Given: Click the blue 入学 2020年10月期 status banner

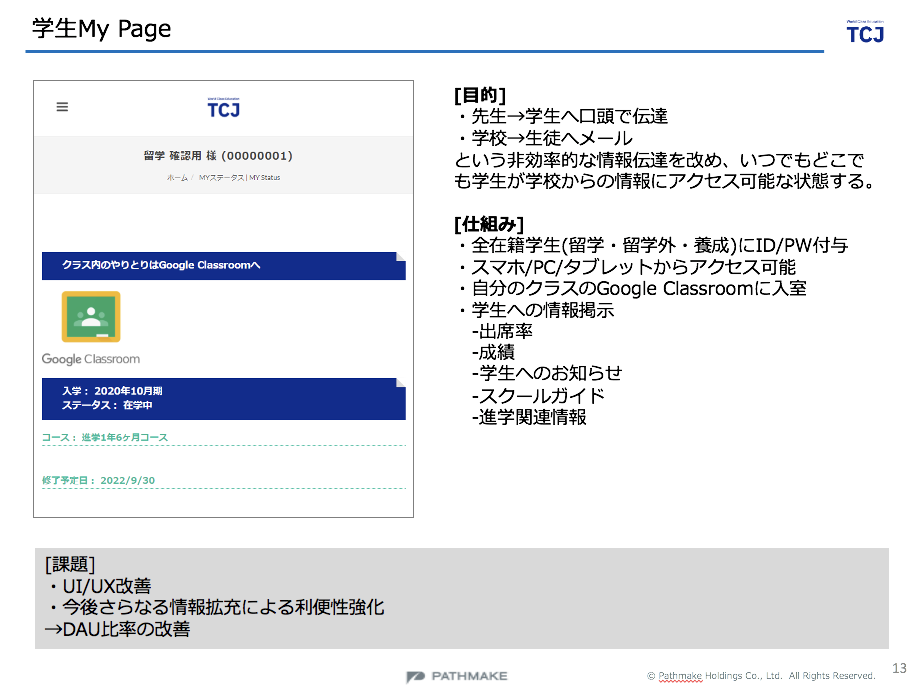Looking at the screenshot, I should [x=222, y=398].
